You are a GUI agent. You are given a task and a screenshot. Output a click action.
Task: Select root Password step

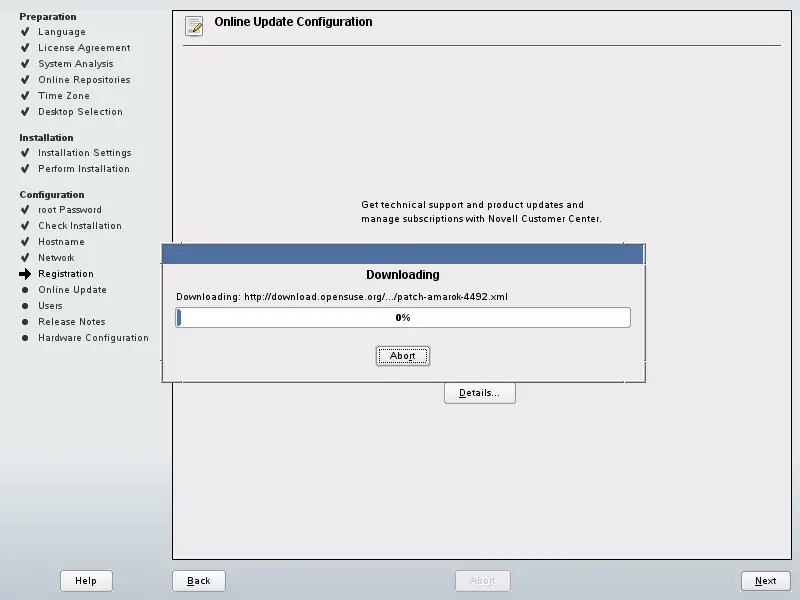pos(70,210)
